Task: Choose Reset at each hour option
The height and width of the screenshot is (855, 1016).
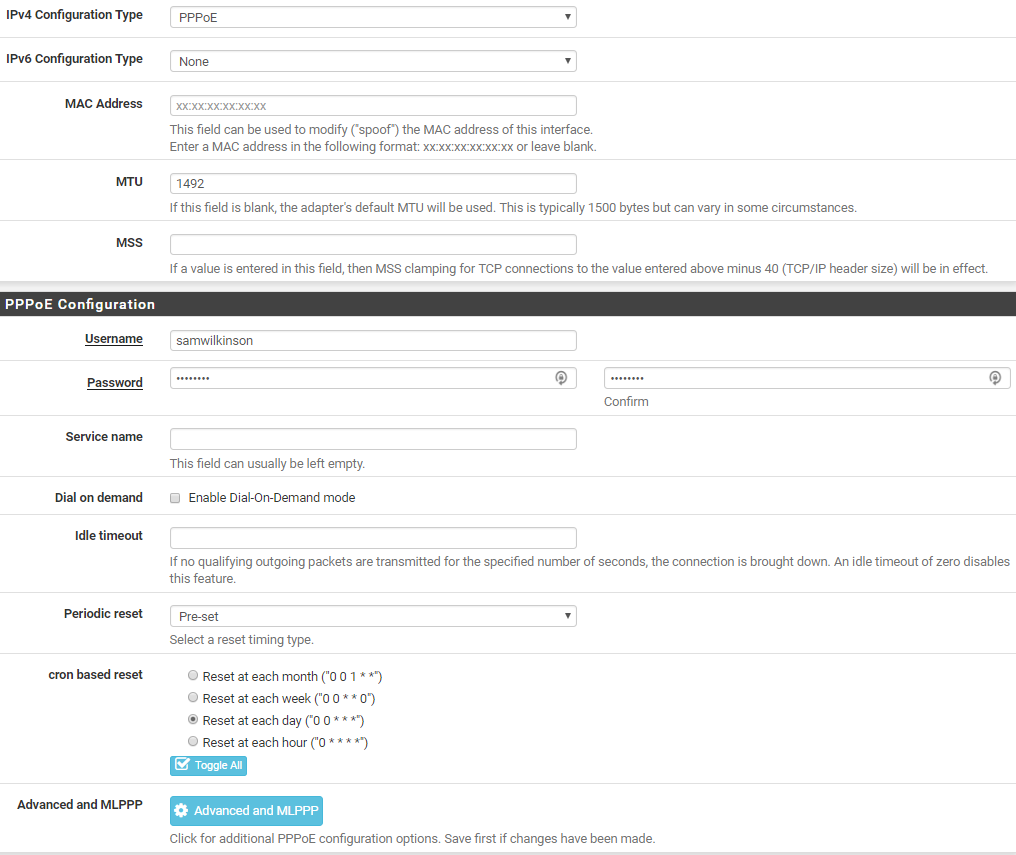Action: click(x=193, y=742)
